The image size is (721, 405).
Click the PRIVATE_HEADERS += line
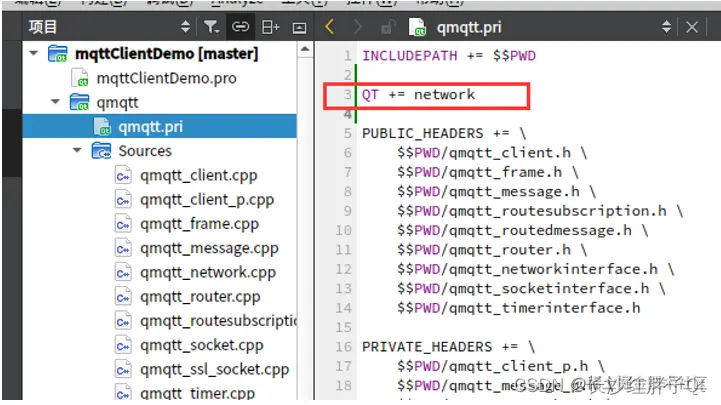point(448,347)
